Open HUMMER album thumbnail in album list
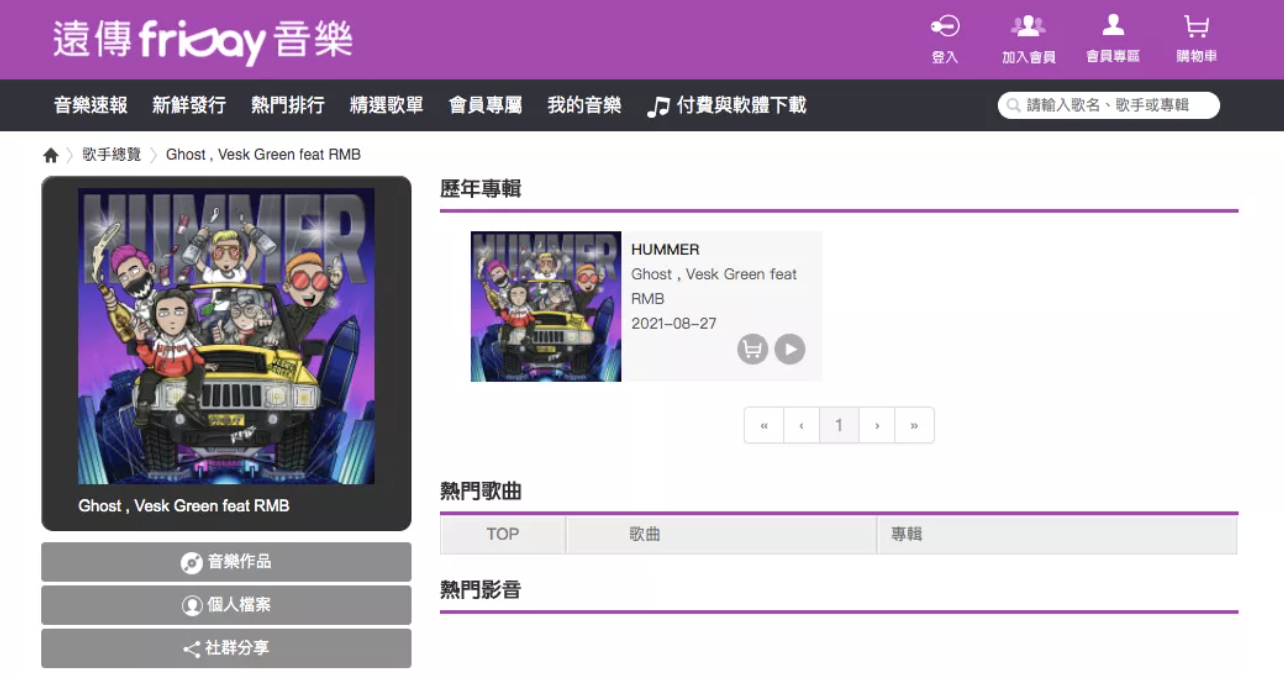The height and width of the screenshot is (674, 1284). click(x=546, y=306)
